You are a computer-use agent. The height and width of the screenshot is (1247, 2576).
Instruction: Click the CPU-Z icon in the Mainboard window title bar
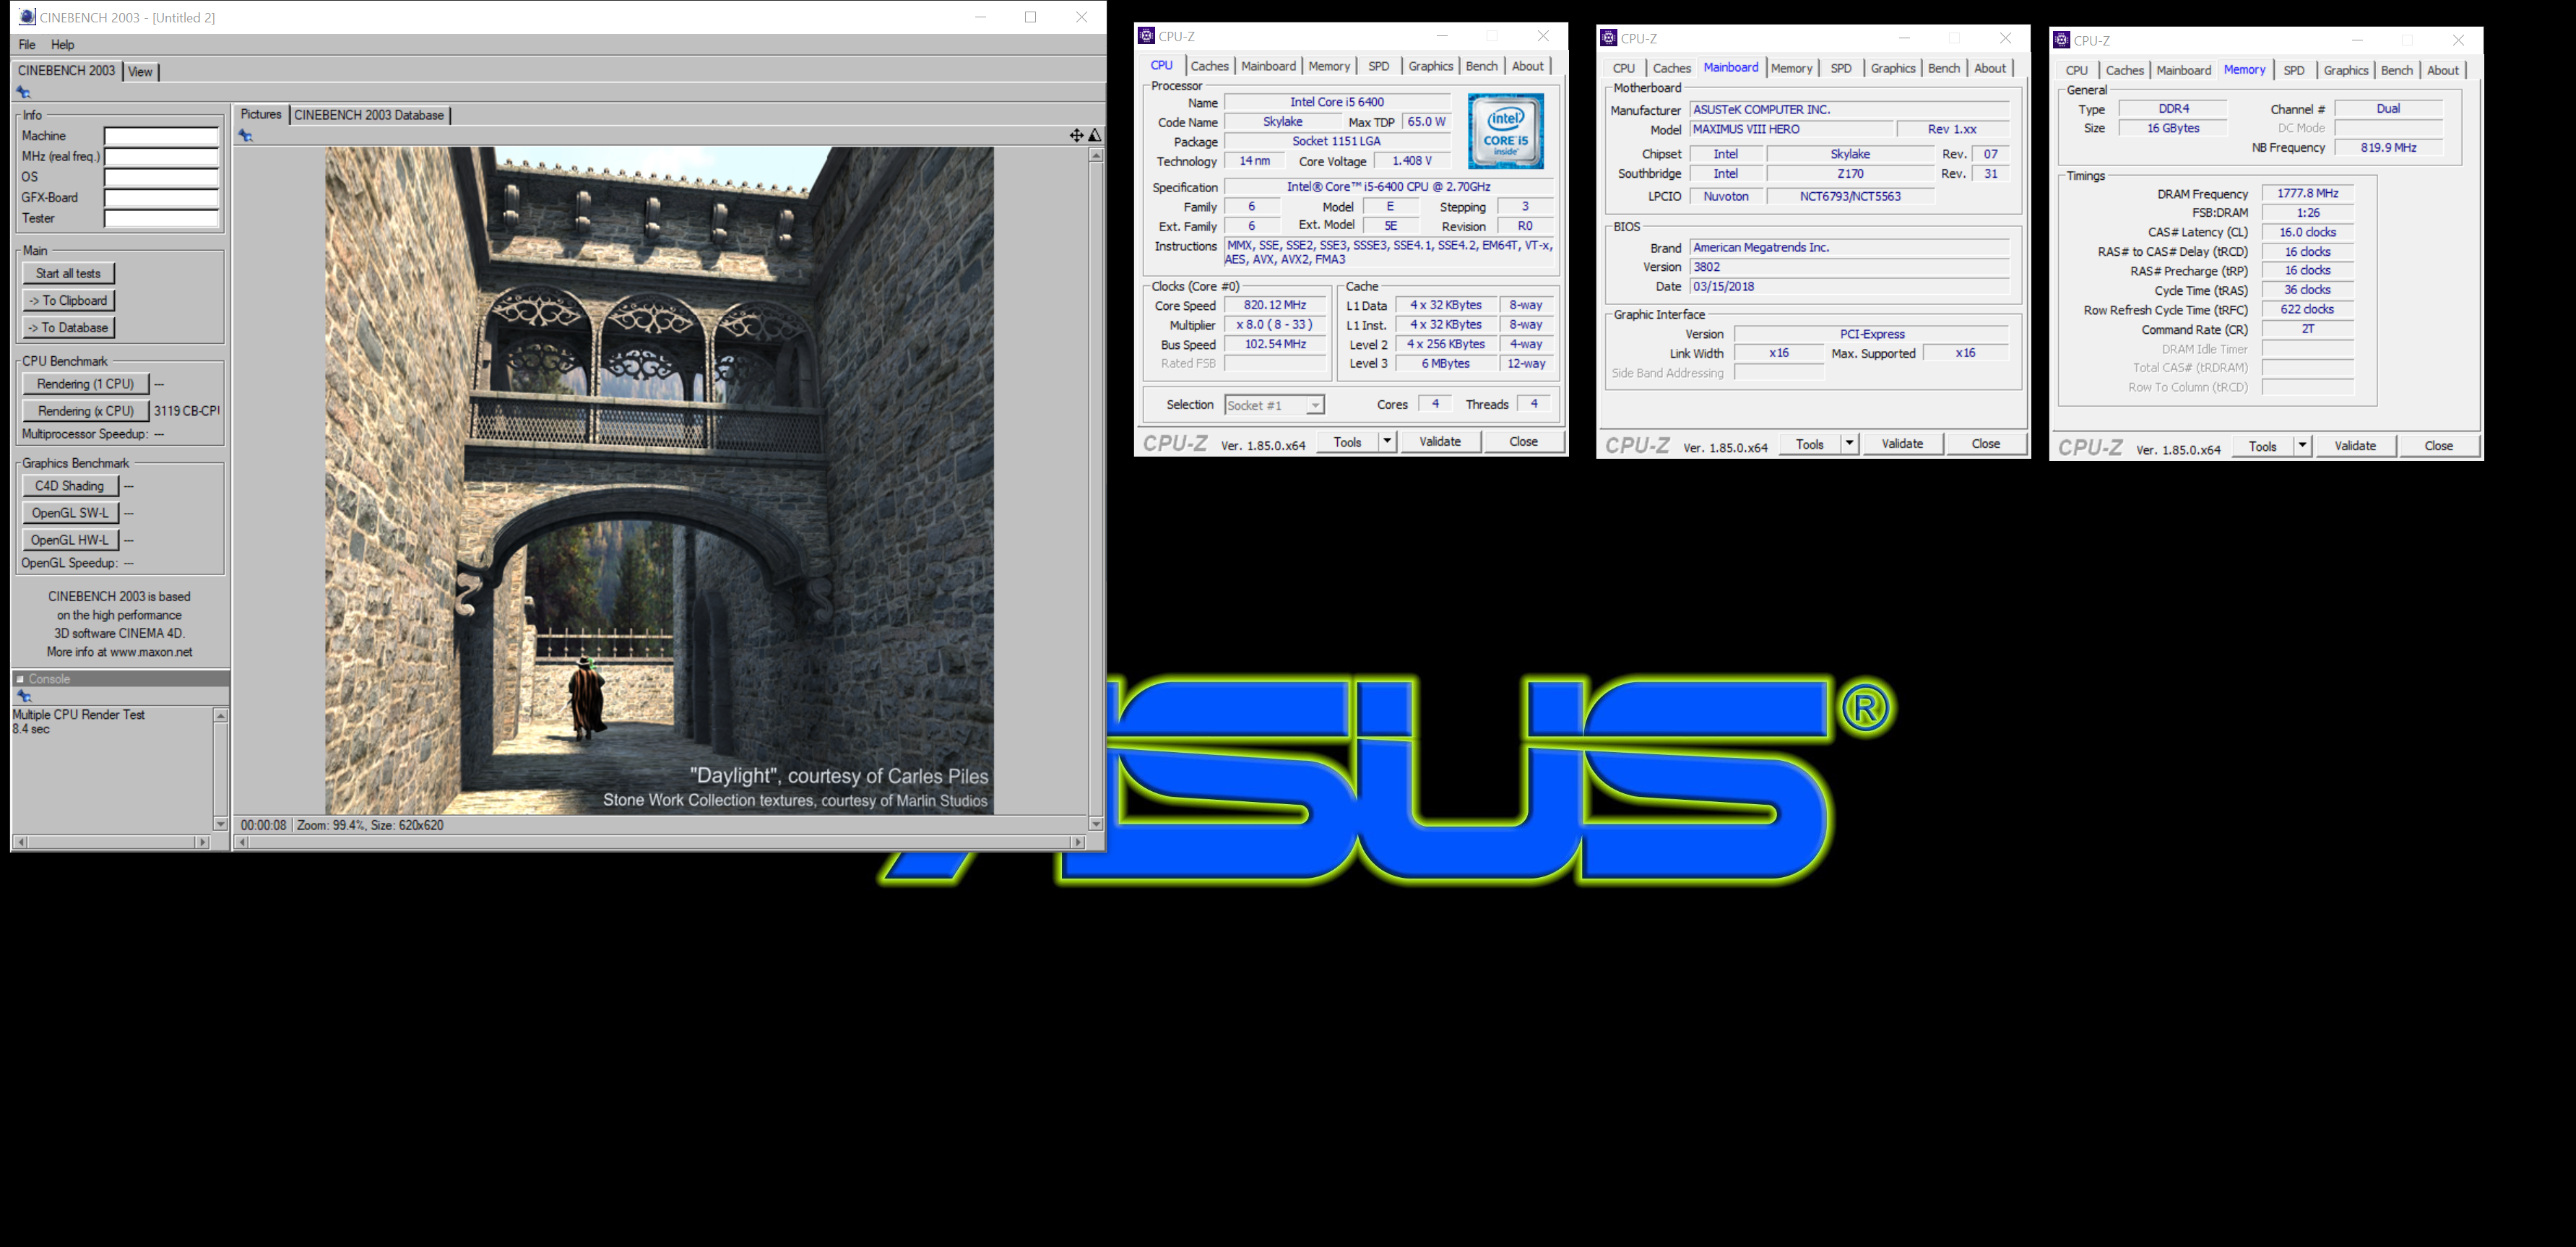pyautogui.click(x=1609, y=38)
